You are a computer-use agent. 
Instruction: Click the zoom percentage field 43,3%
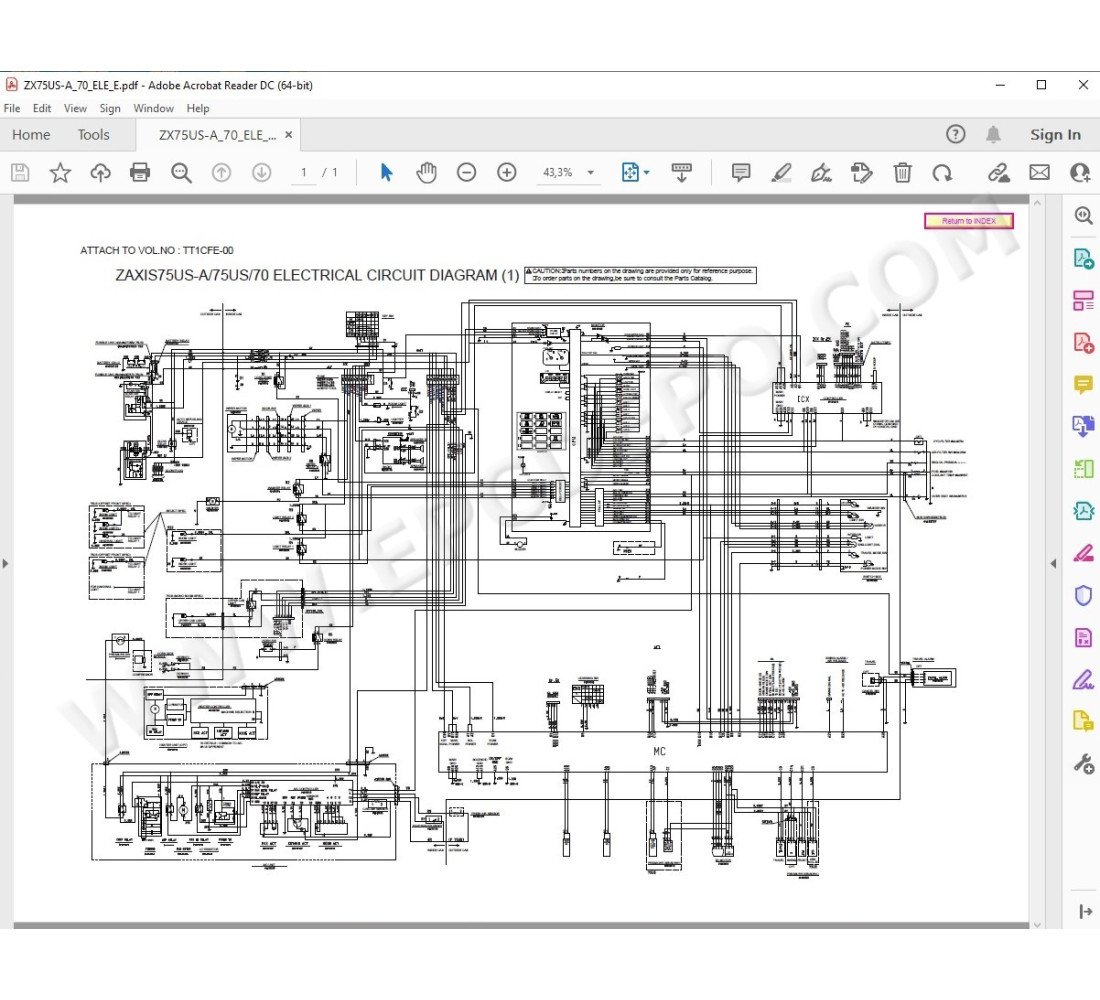[558, 173]
